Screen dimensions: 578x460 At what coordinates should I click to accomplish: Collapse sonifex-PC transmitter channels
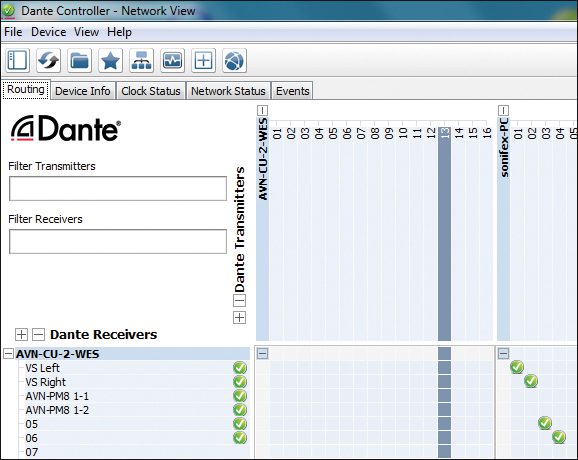click(504, 110)
